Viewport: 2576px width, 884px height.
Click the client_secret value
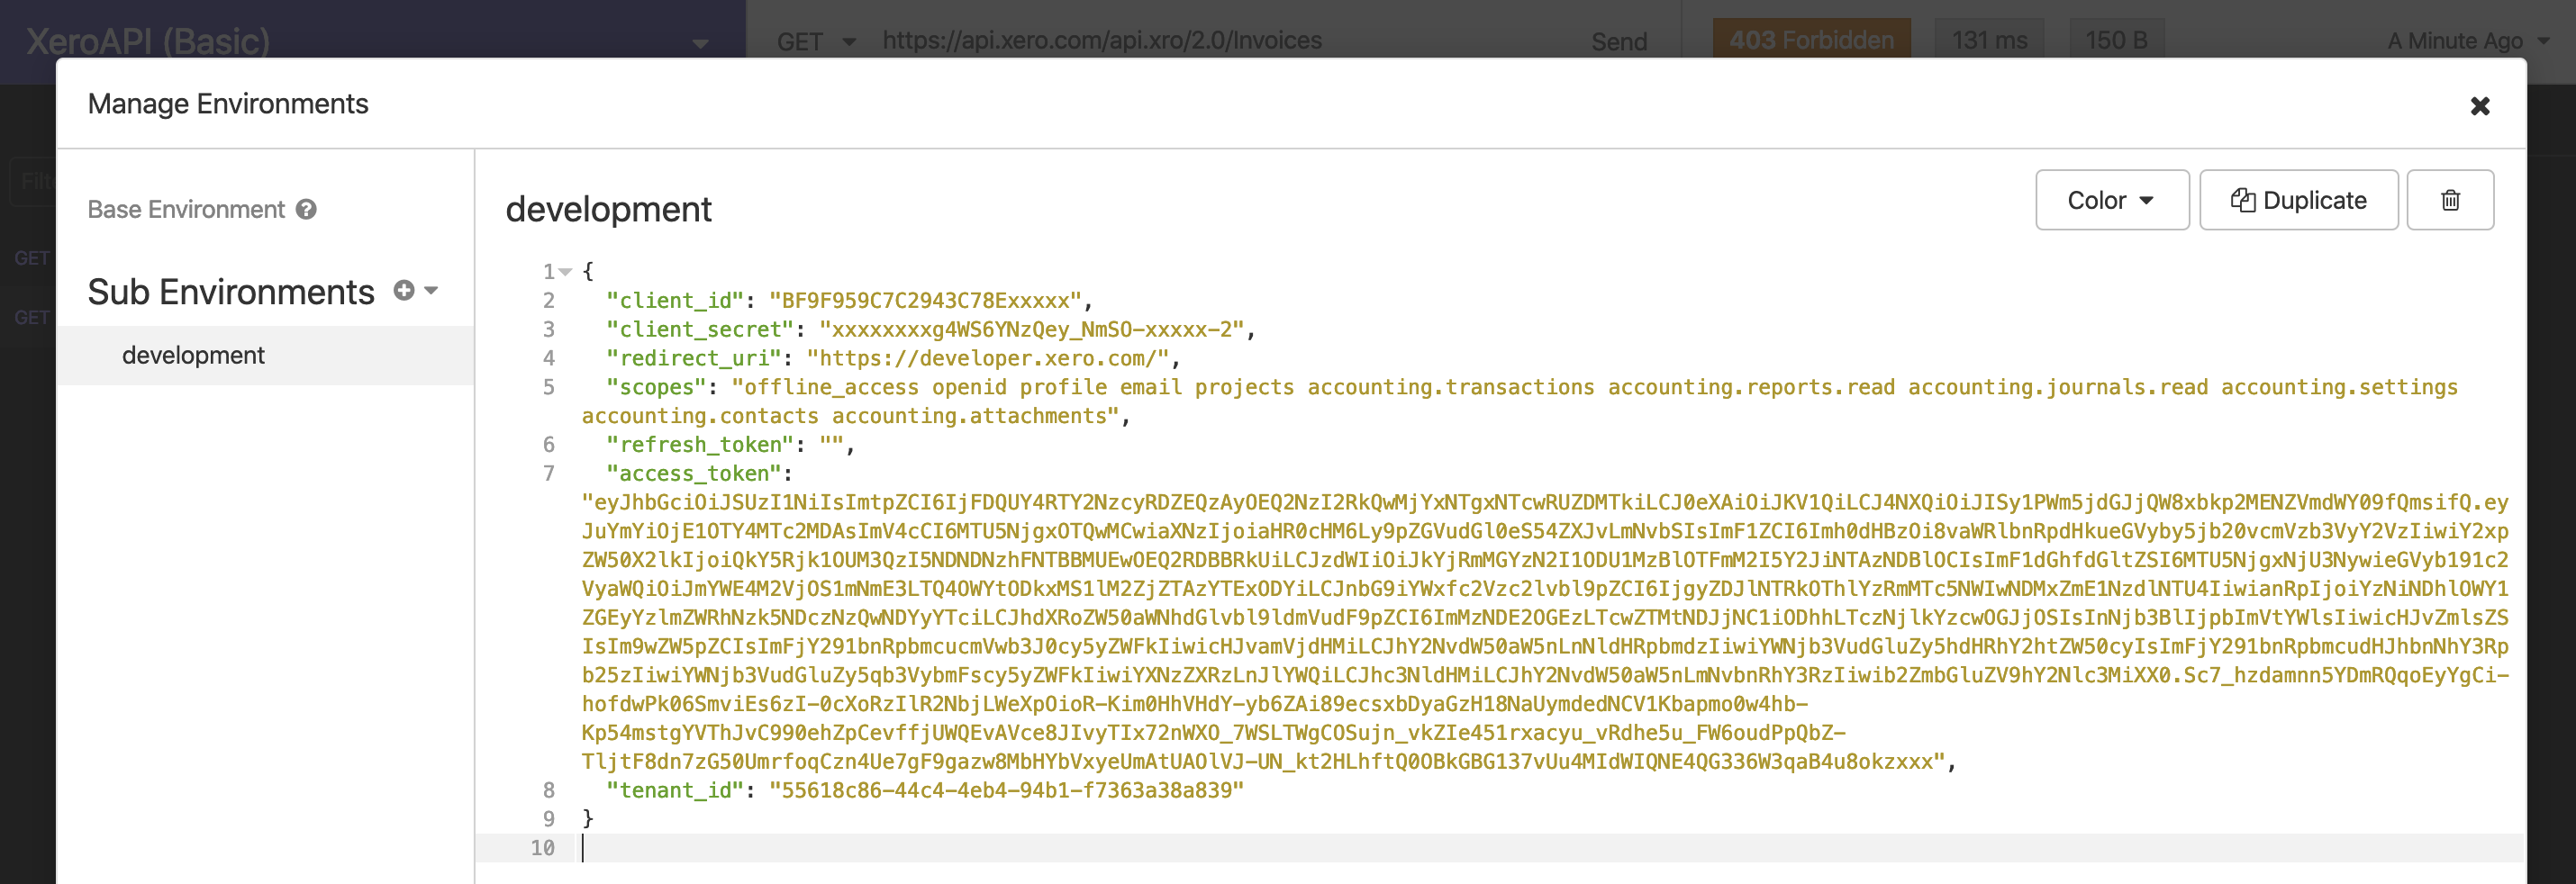pos(1031,329)
